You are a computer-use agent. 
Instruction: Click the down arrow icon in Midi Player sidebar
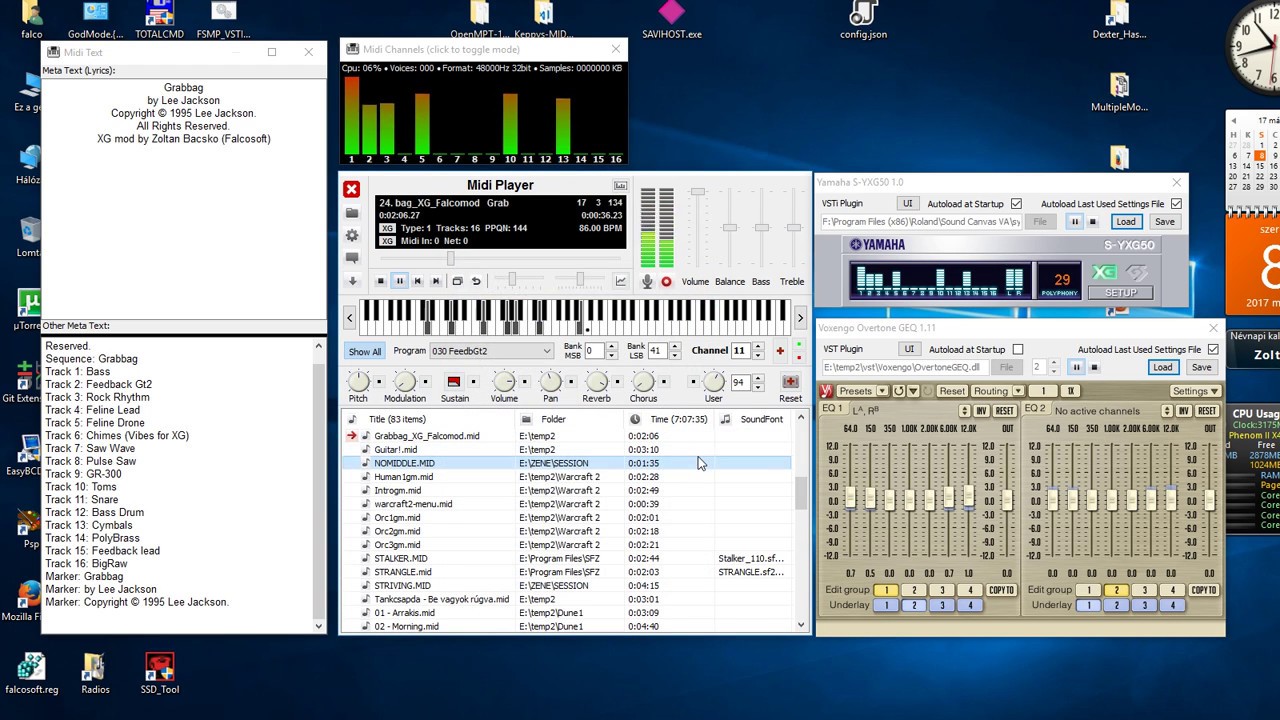pyautogui.click(x=351, y=281)
